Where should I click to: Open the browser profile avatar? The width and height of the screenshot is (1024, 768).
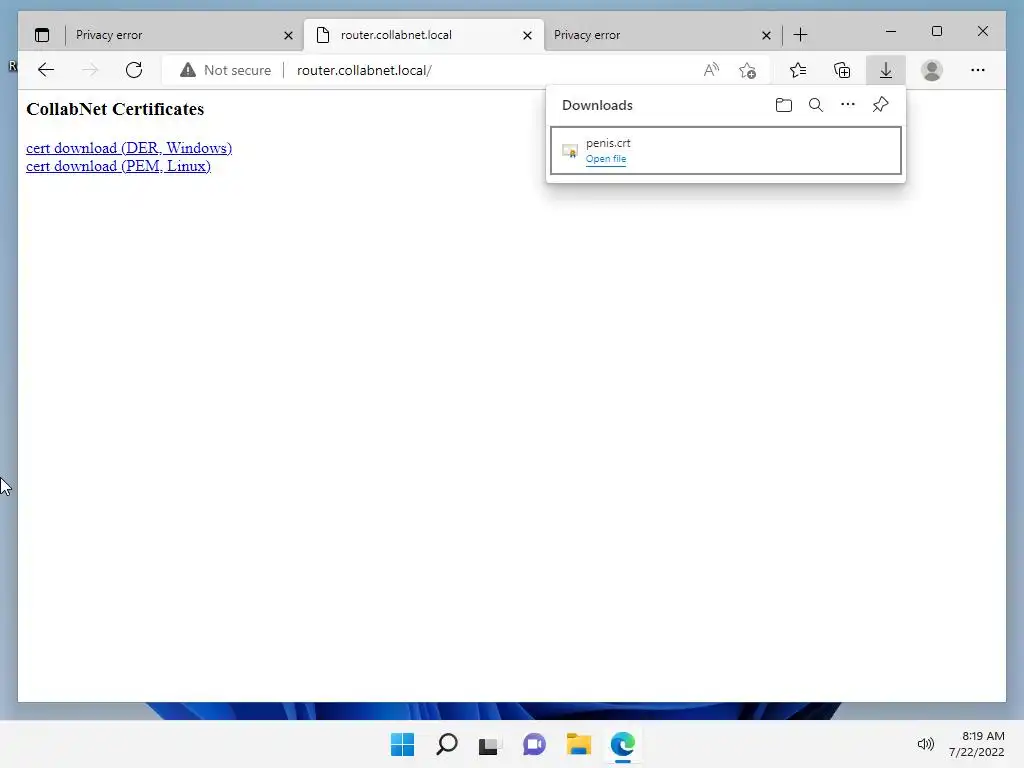tap(932, 70)
